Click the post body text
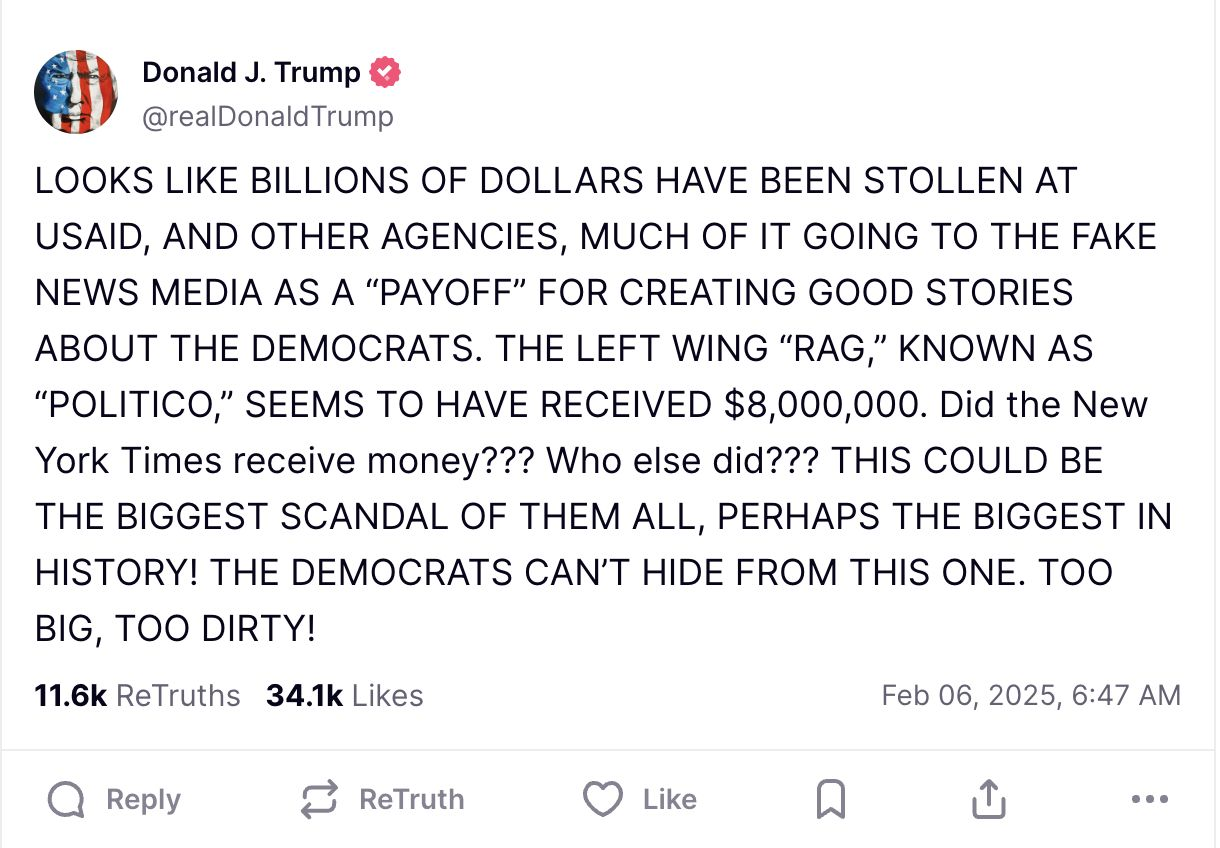1220x848 pixels. 600,404
